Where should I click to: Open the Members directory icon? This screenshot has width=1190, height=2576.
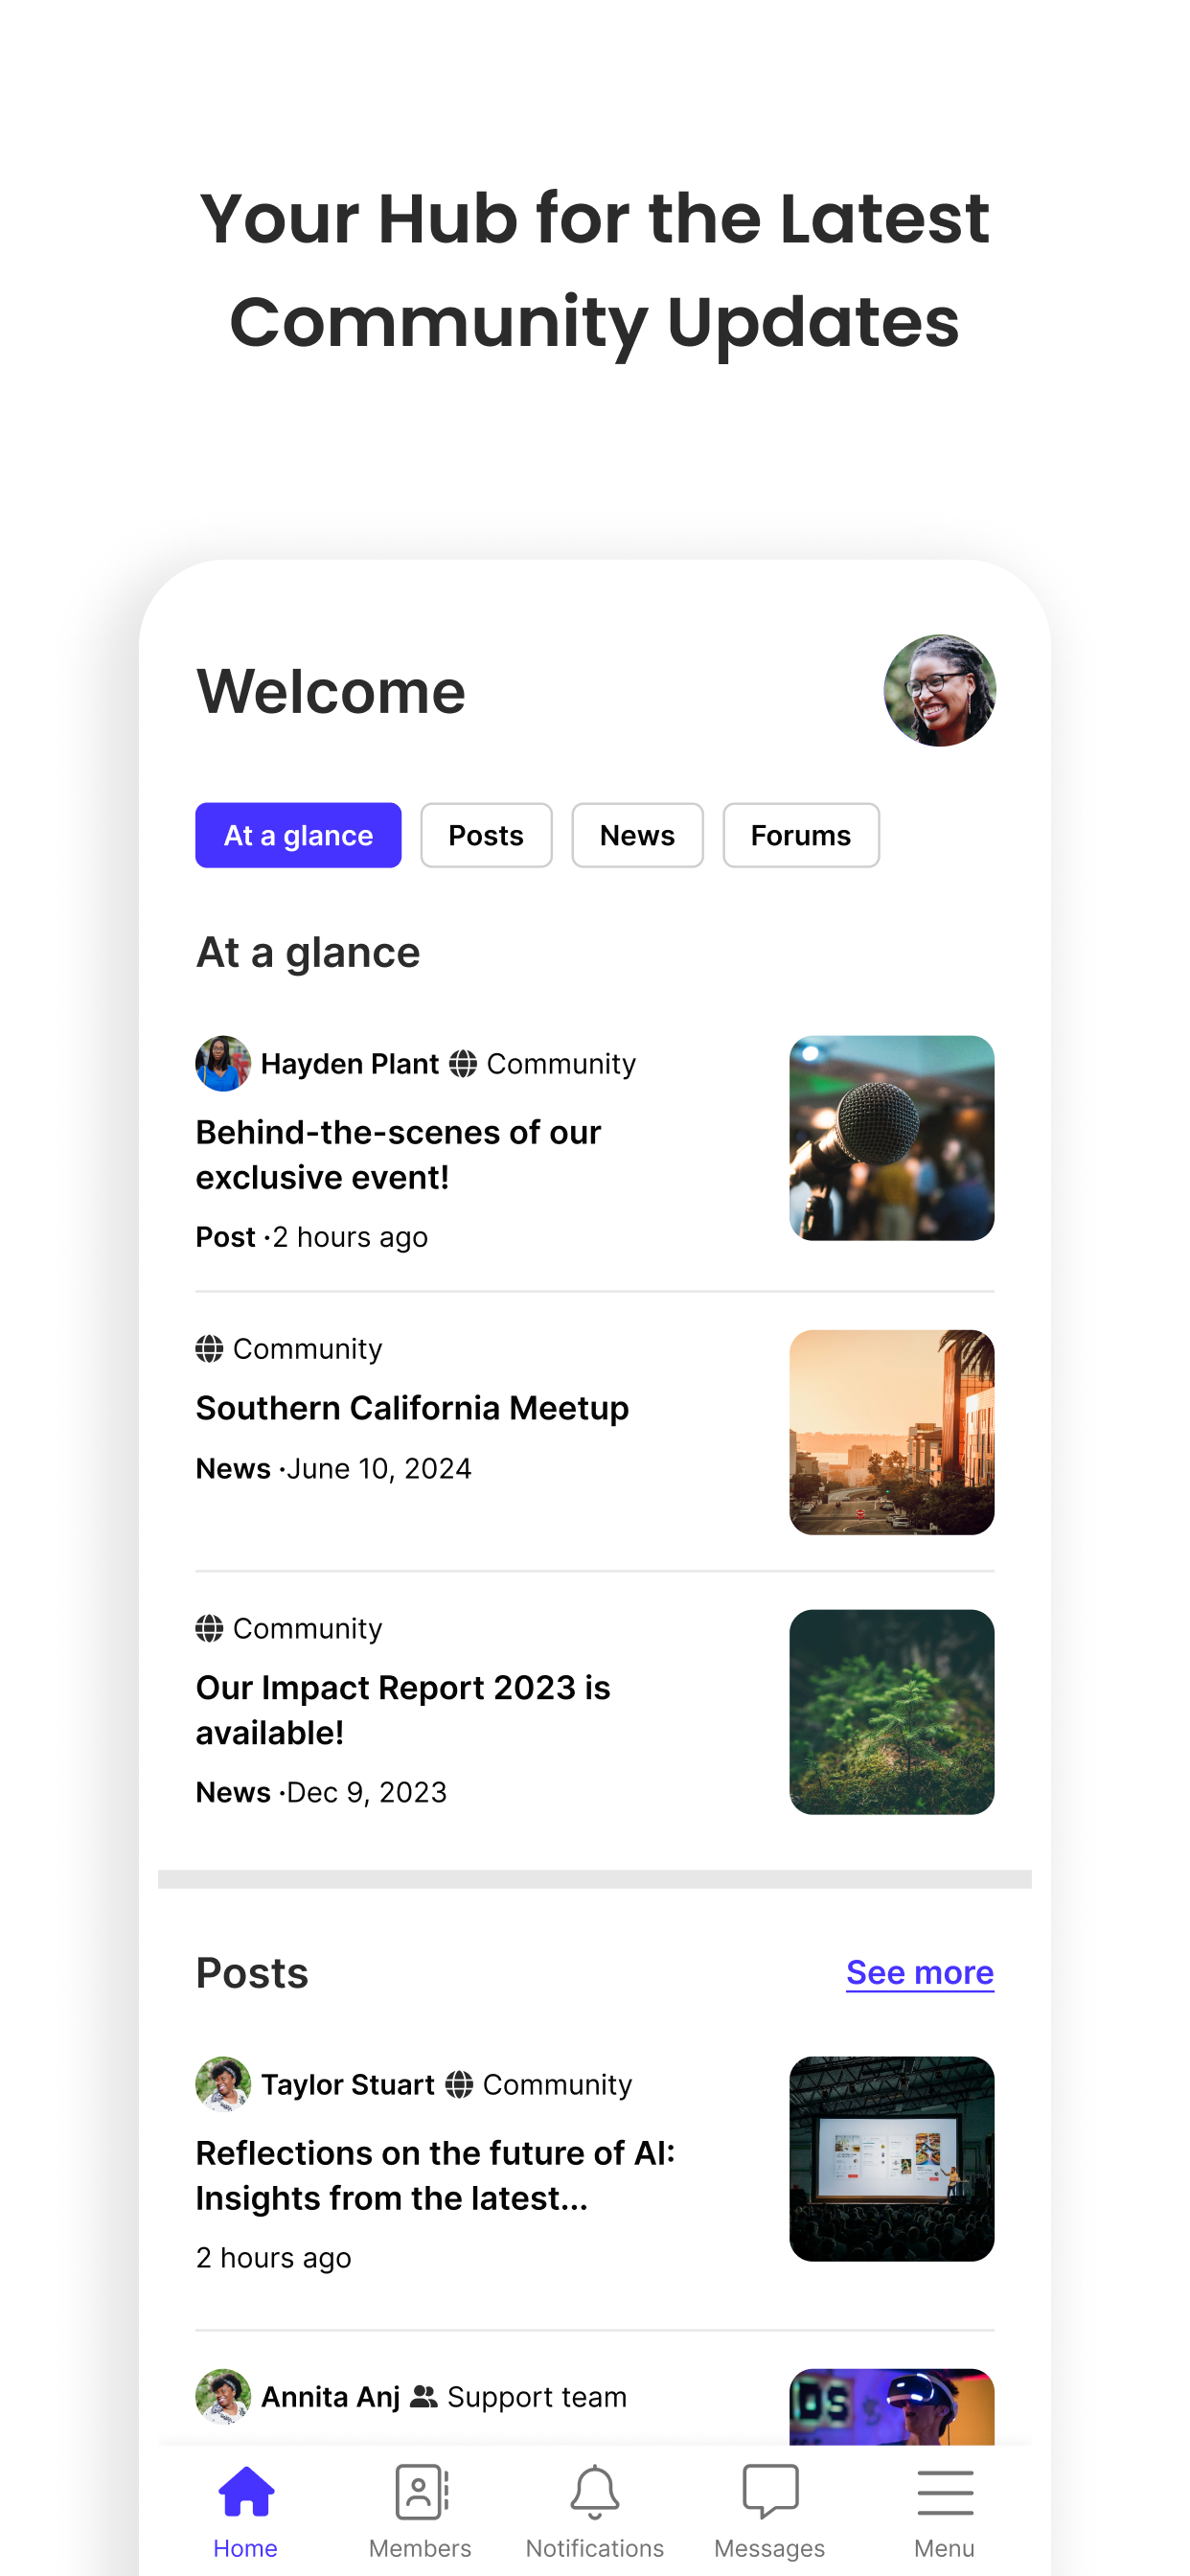coord(421,2491)
